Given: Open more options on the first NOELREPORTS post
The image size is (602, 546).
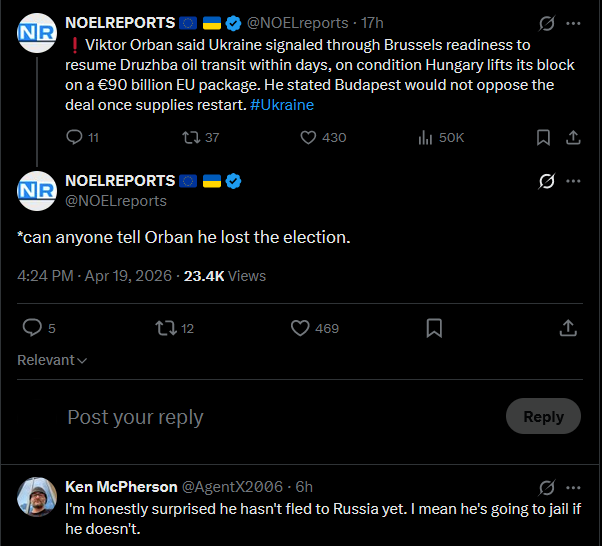Looking at the screenshot, I should [x=573, y=23].
